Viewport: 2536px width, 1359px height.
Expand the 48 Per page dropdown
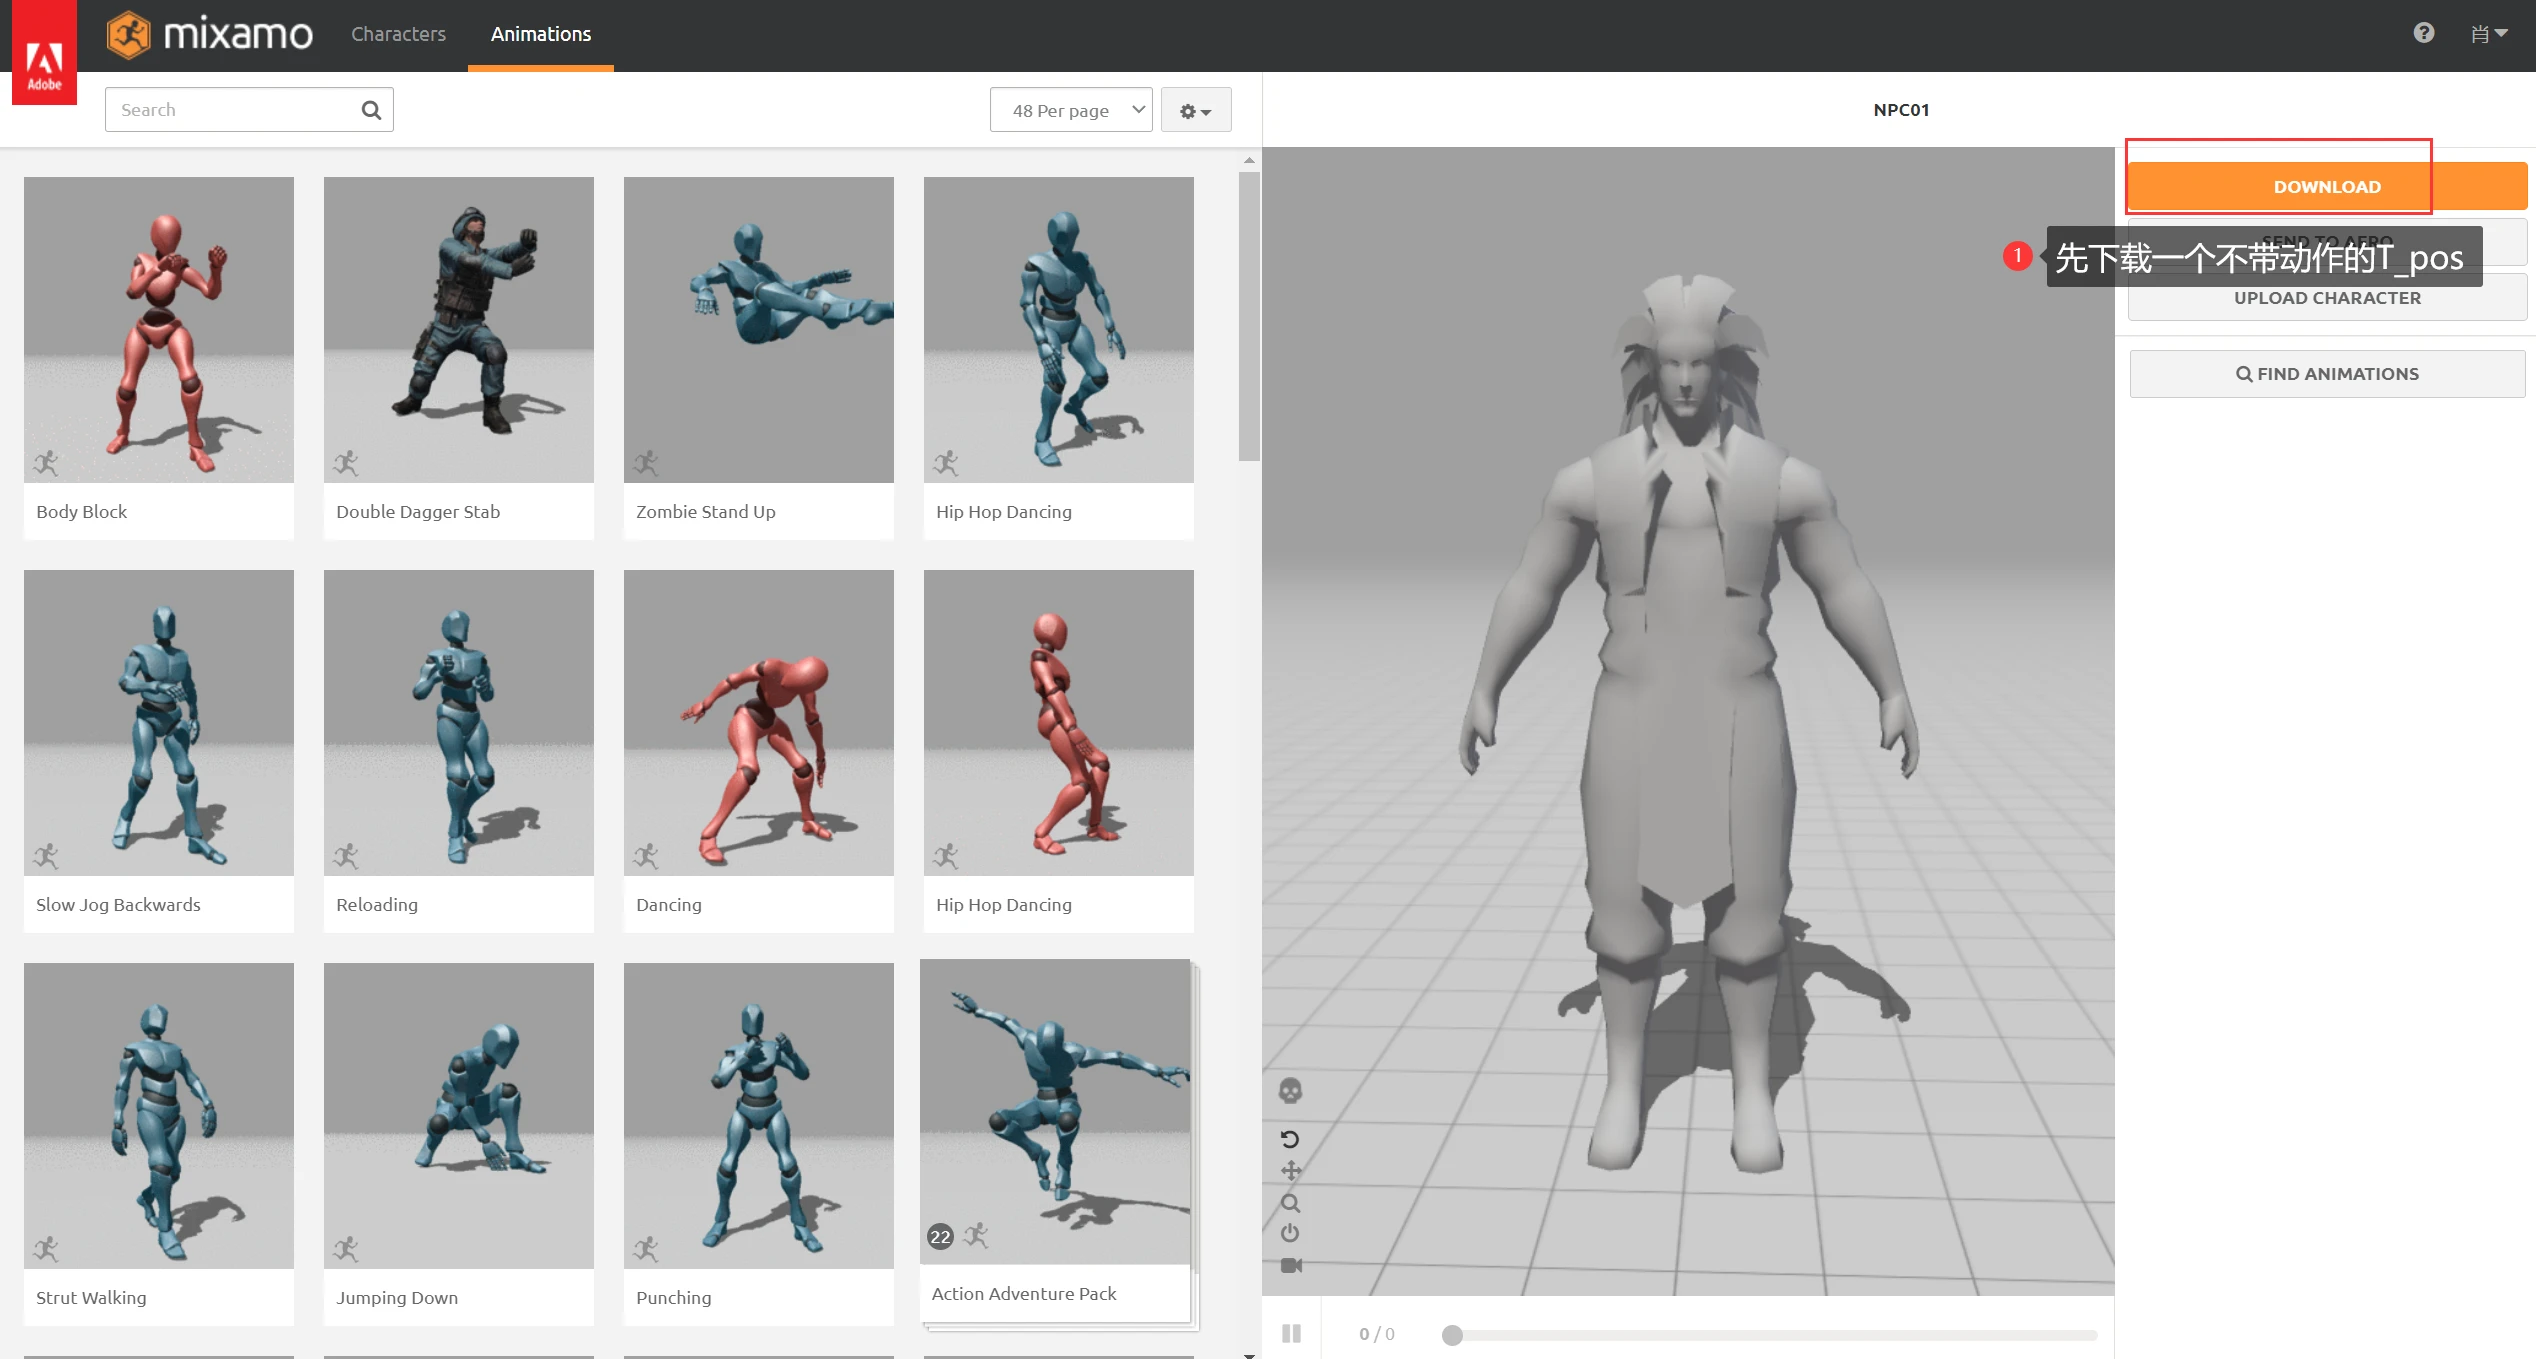(x=1070, y=110)
